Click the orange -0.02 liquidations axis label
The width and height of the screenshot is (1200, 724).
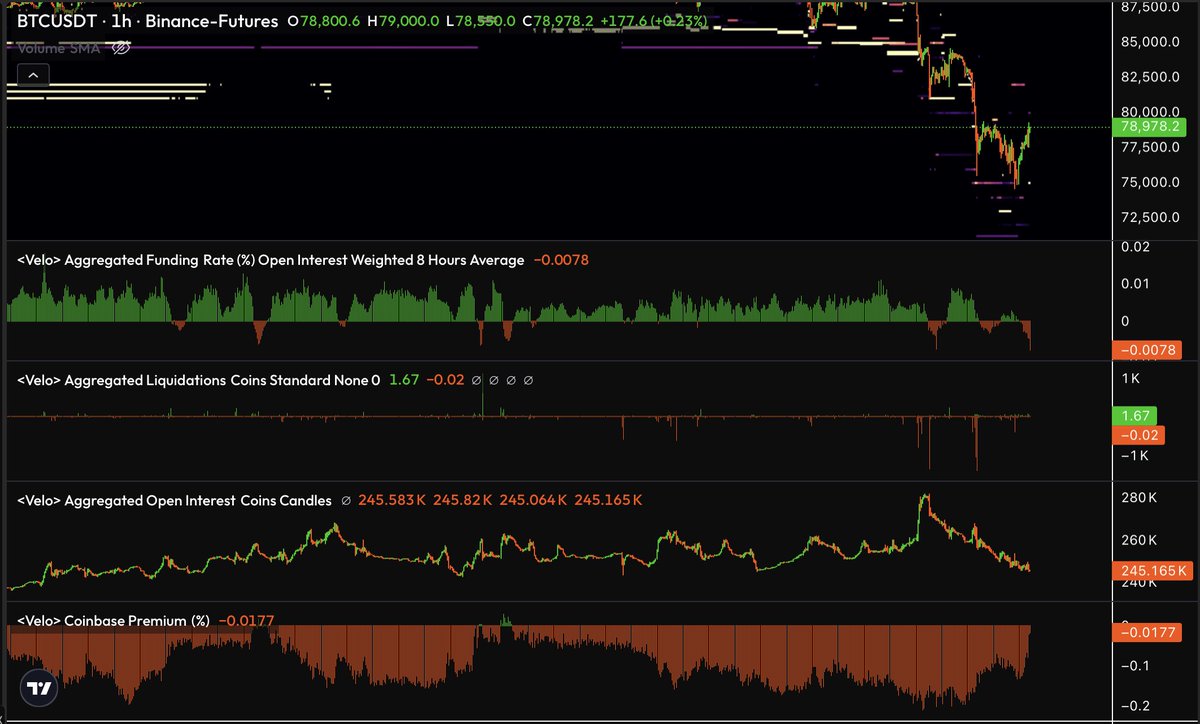1138,435
